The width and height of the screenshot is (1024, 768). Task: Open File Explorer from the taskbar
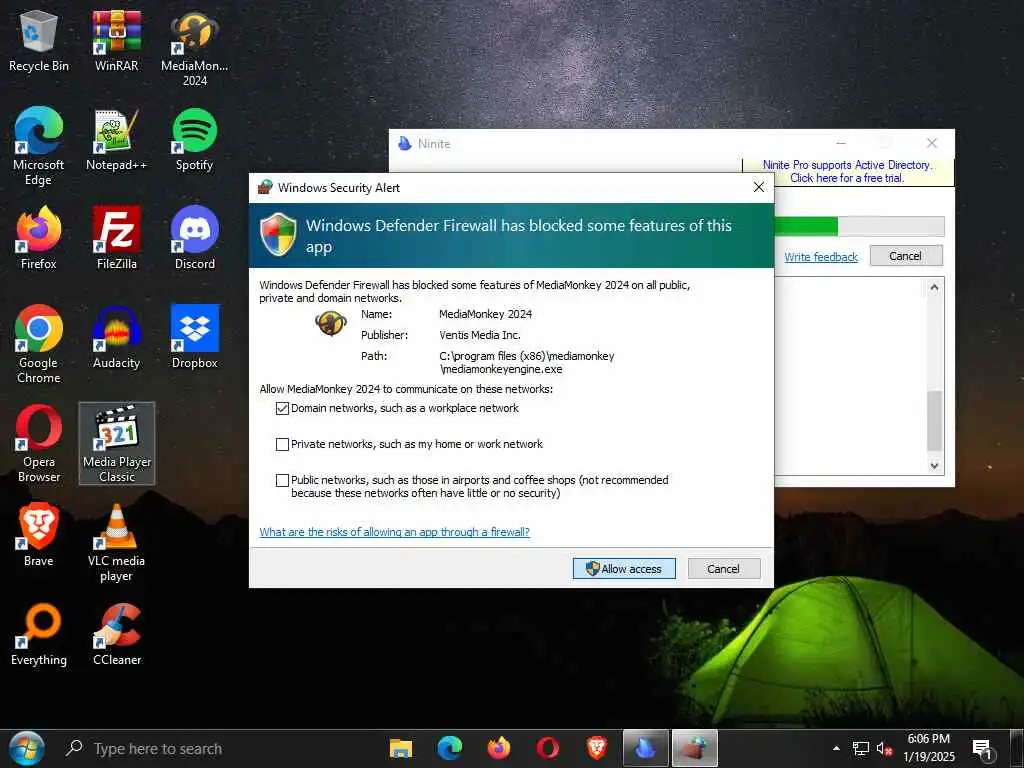[400, 748]
